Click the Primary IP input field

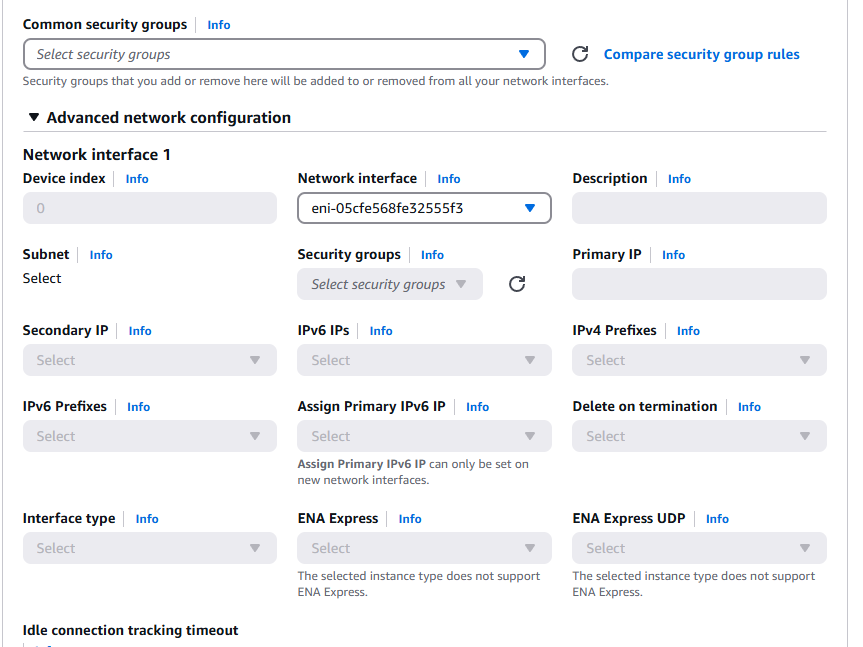pyautogui.click(x=699, y=284)
